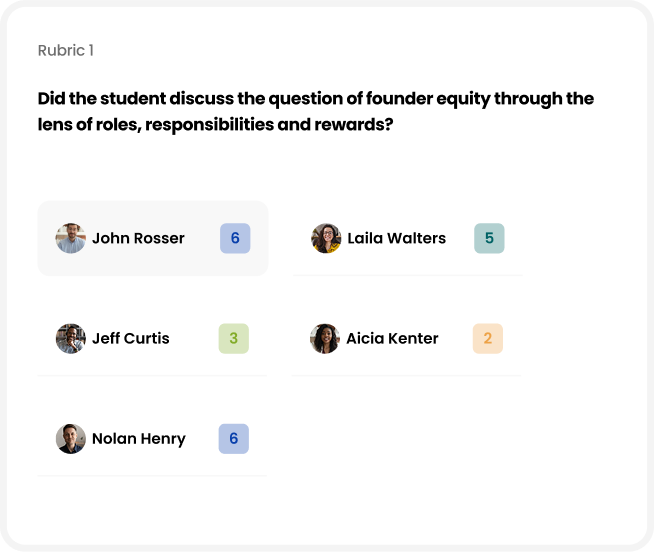Image resolution: width=654 pixels, height=552 pixels.
Task: Open the John Rosser name link
Action: [x=138, y=238]
